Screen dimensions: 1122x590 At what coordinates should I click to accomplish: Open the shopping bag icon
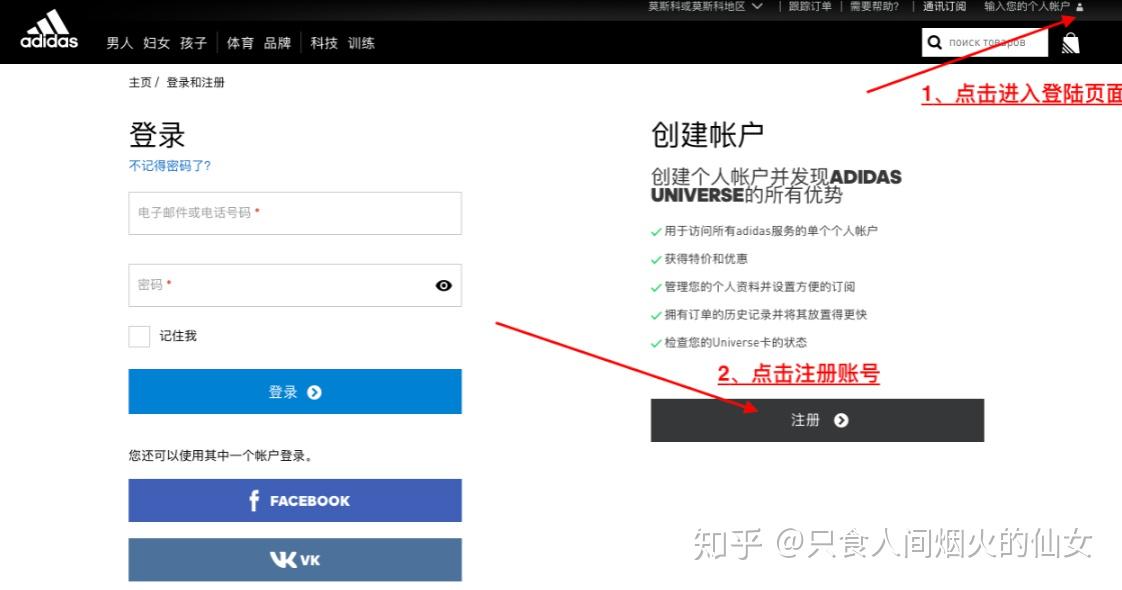point(1070,43)
